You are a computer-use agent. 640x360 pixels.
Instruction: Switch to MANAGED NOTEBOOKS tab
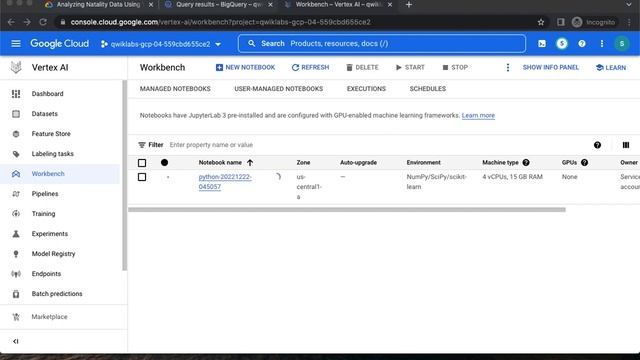tap(175, 89)
